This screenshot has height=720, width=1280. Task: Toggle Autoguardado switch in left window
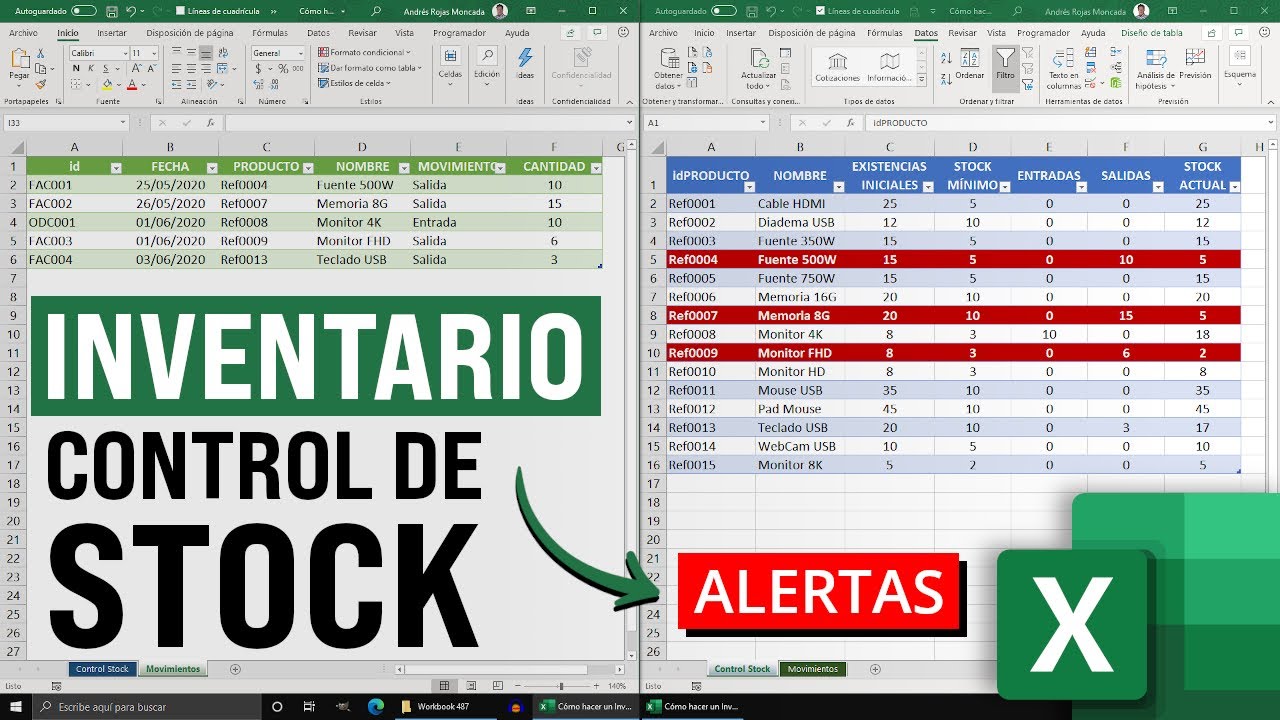[84, 11]
